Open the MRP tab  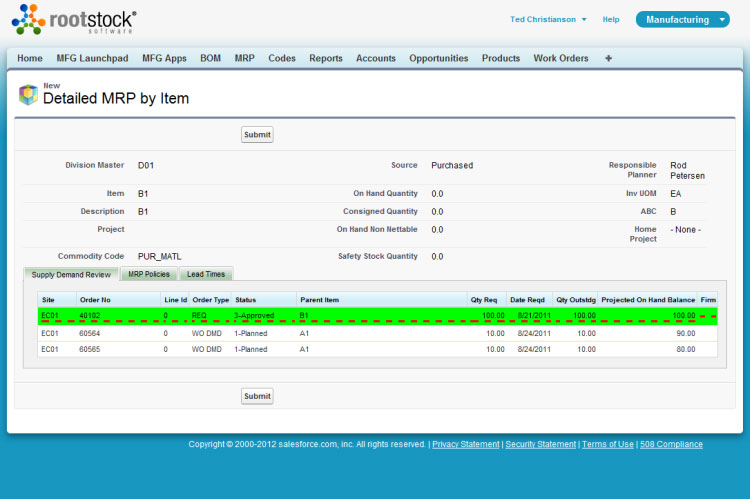click(x=244, y=58)
